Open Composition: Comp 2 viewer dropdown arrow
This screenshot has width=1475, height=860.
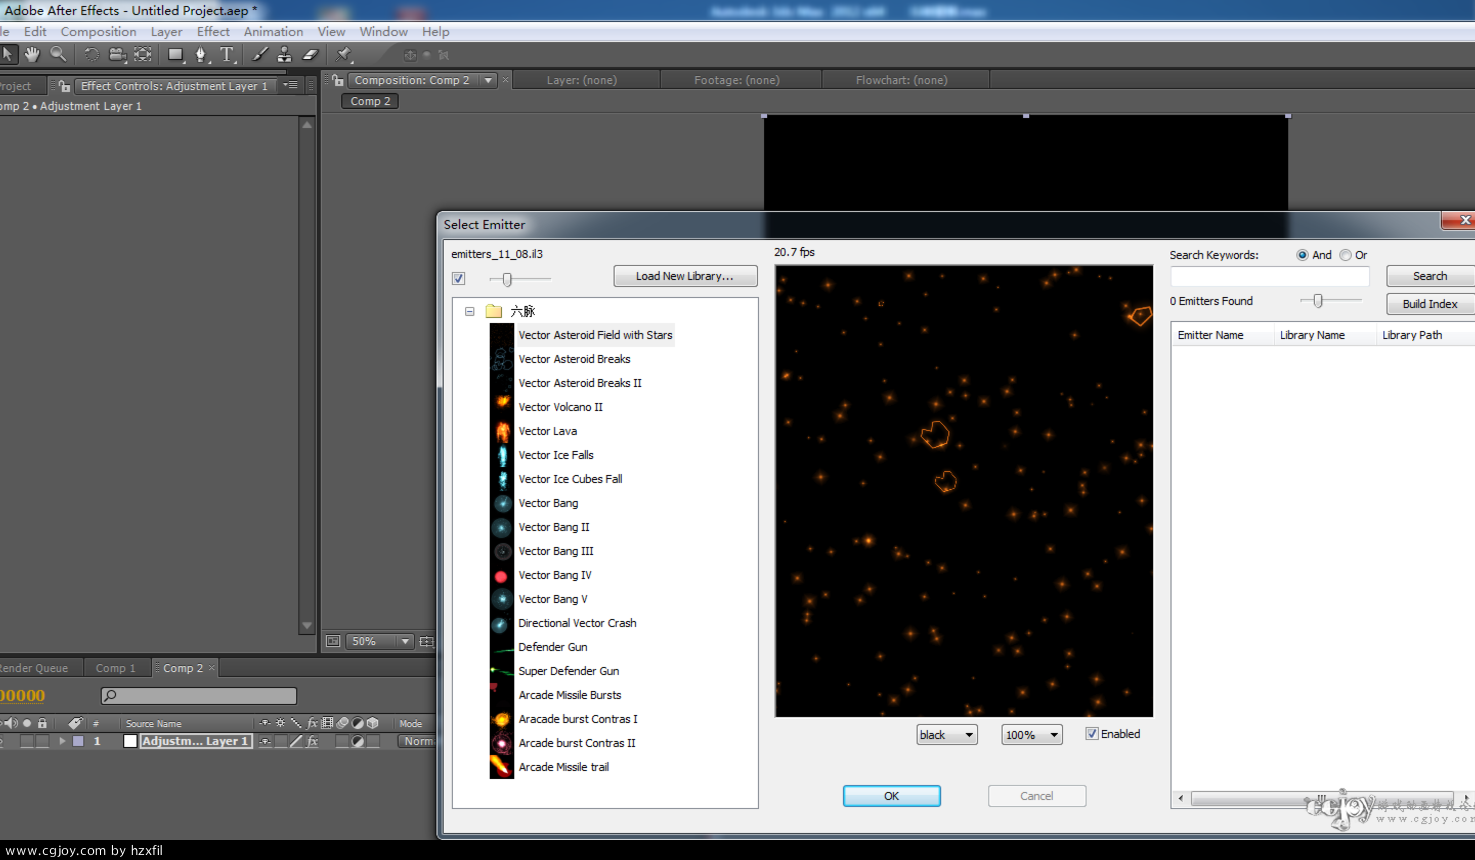click(x=488, y=80)
